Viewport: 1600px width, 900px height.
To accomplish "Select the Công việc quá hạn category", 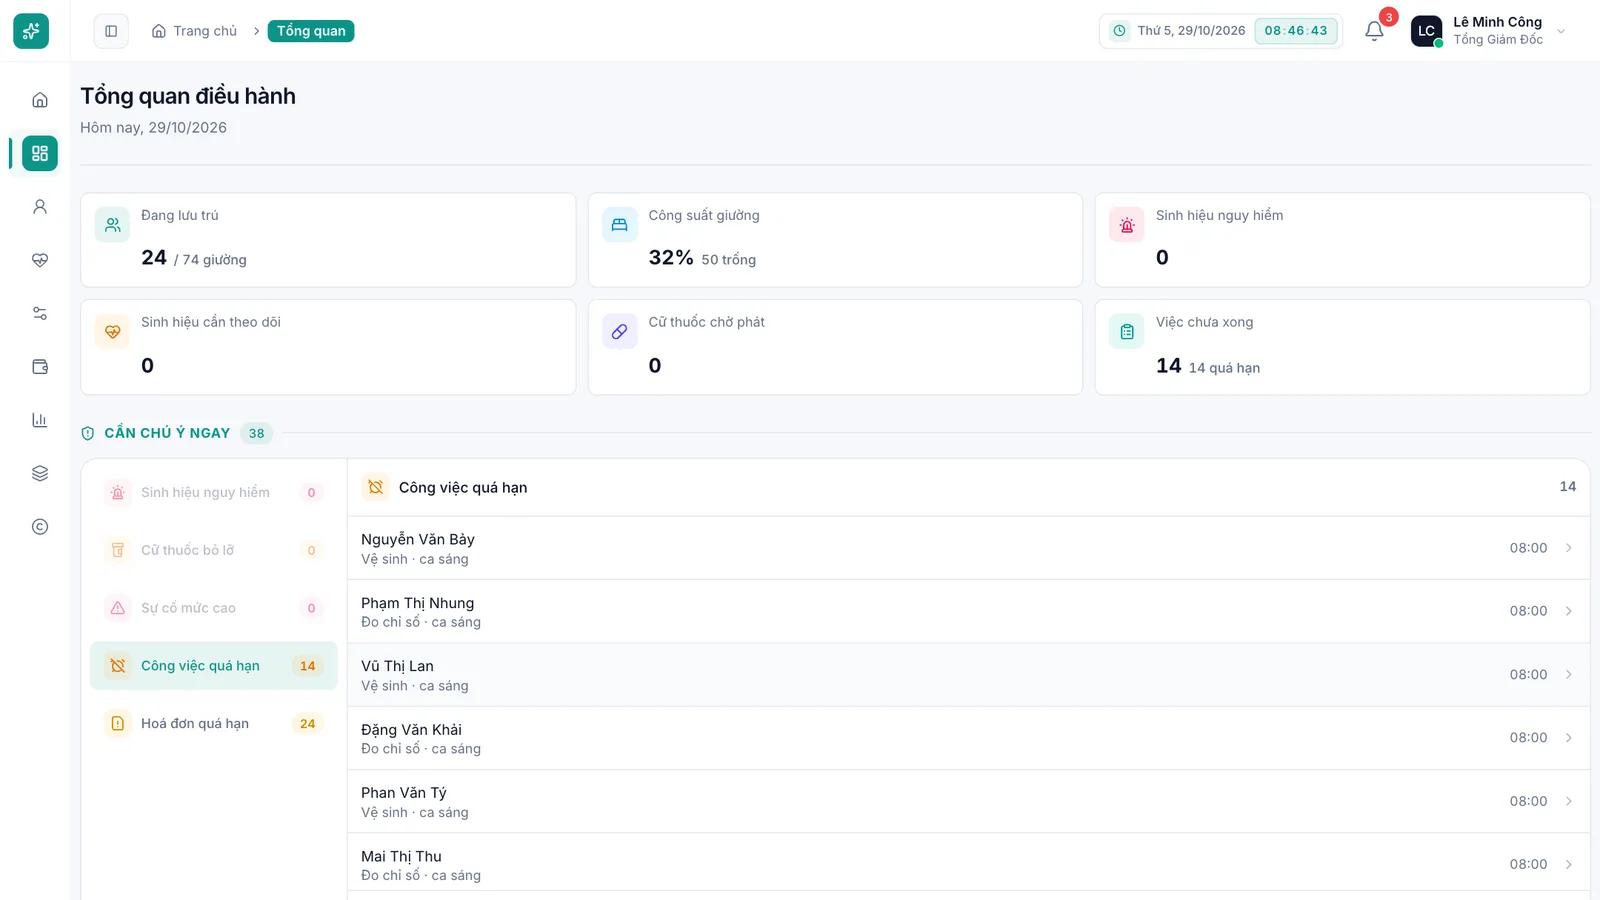I will coord(214,666).
